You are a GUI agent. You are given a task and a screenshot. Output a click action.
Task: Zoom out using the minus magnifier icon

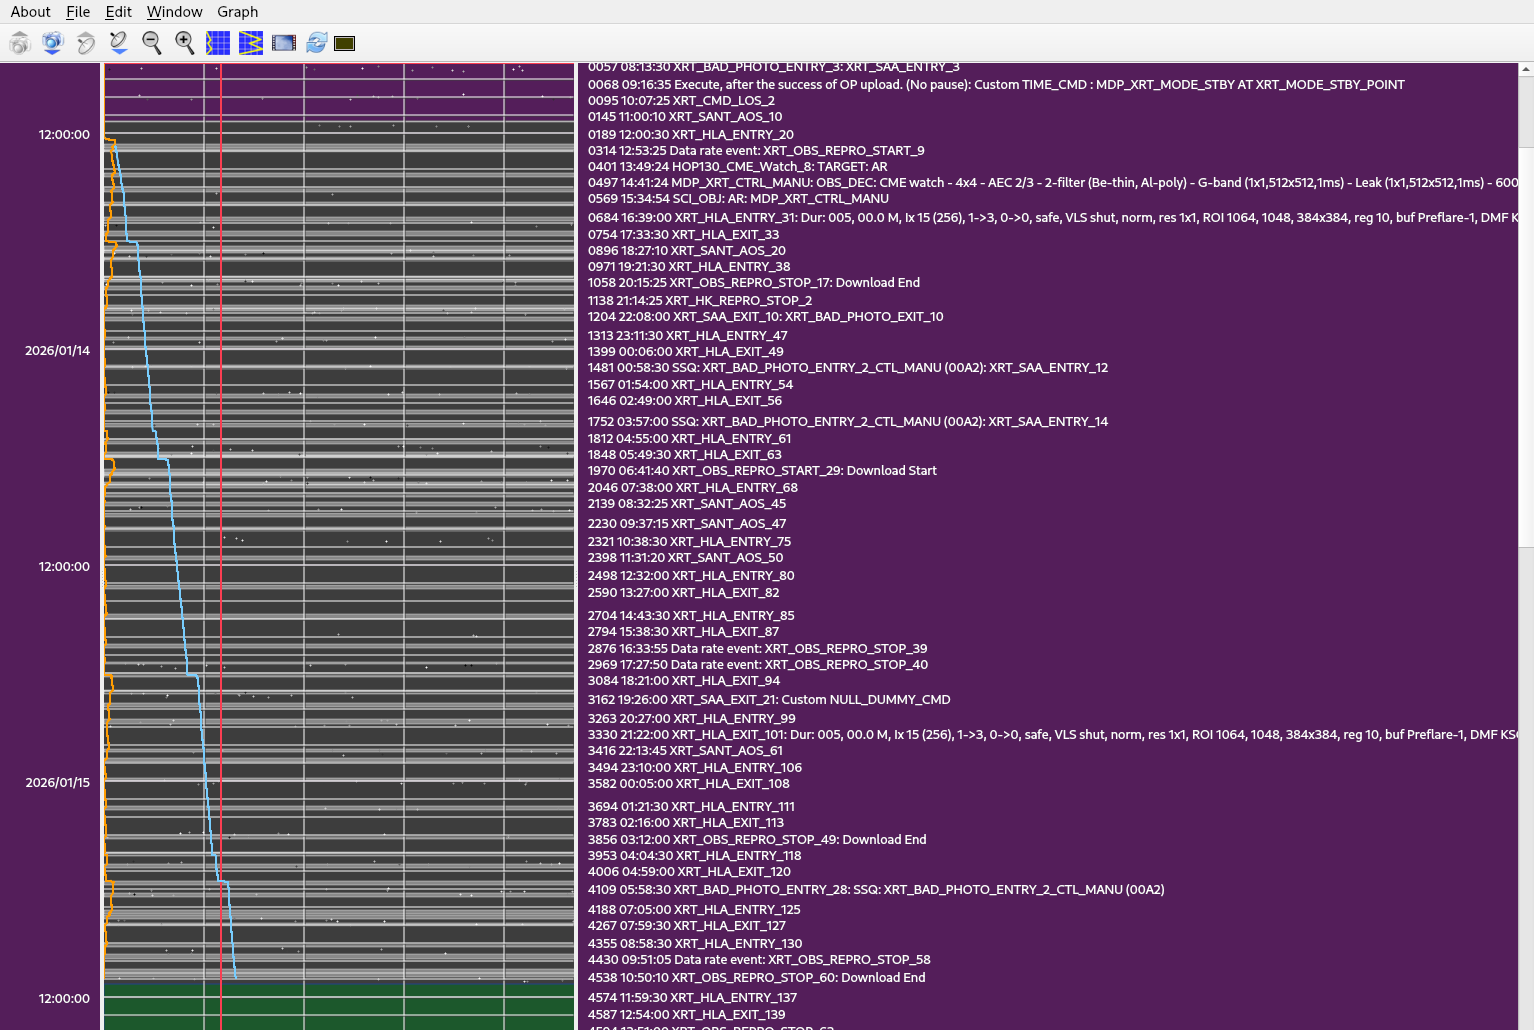151,43
